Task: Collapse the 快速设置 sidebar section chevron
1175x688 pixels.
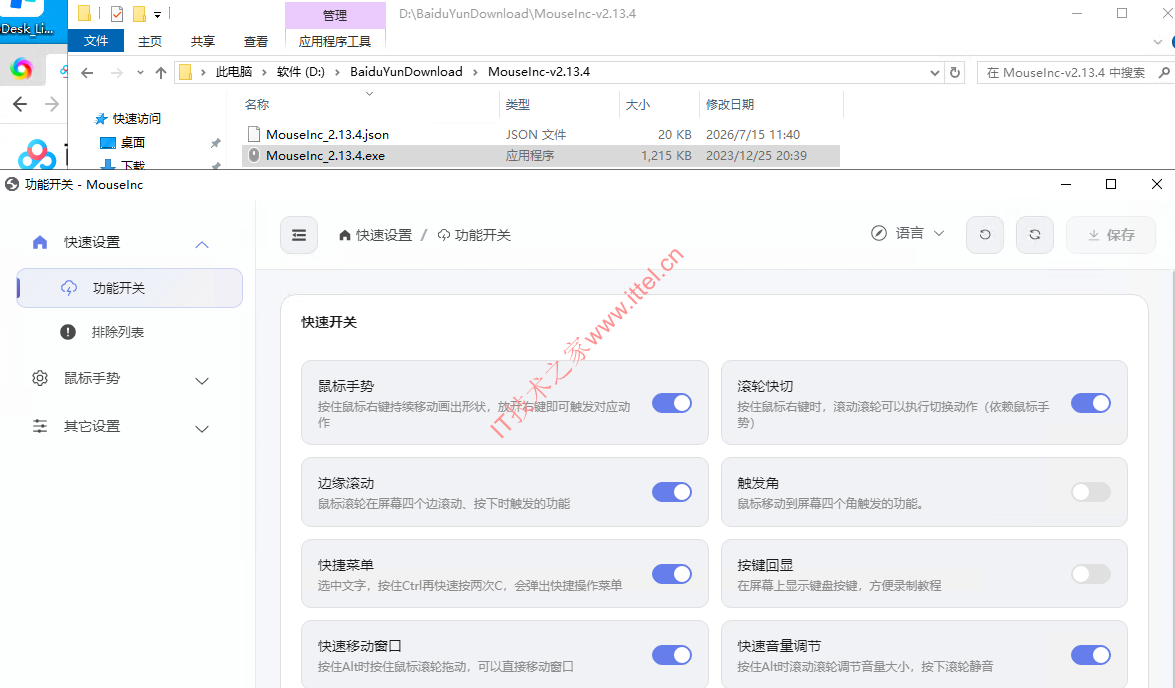Action: coord(202,244)
